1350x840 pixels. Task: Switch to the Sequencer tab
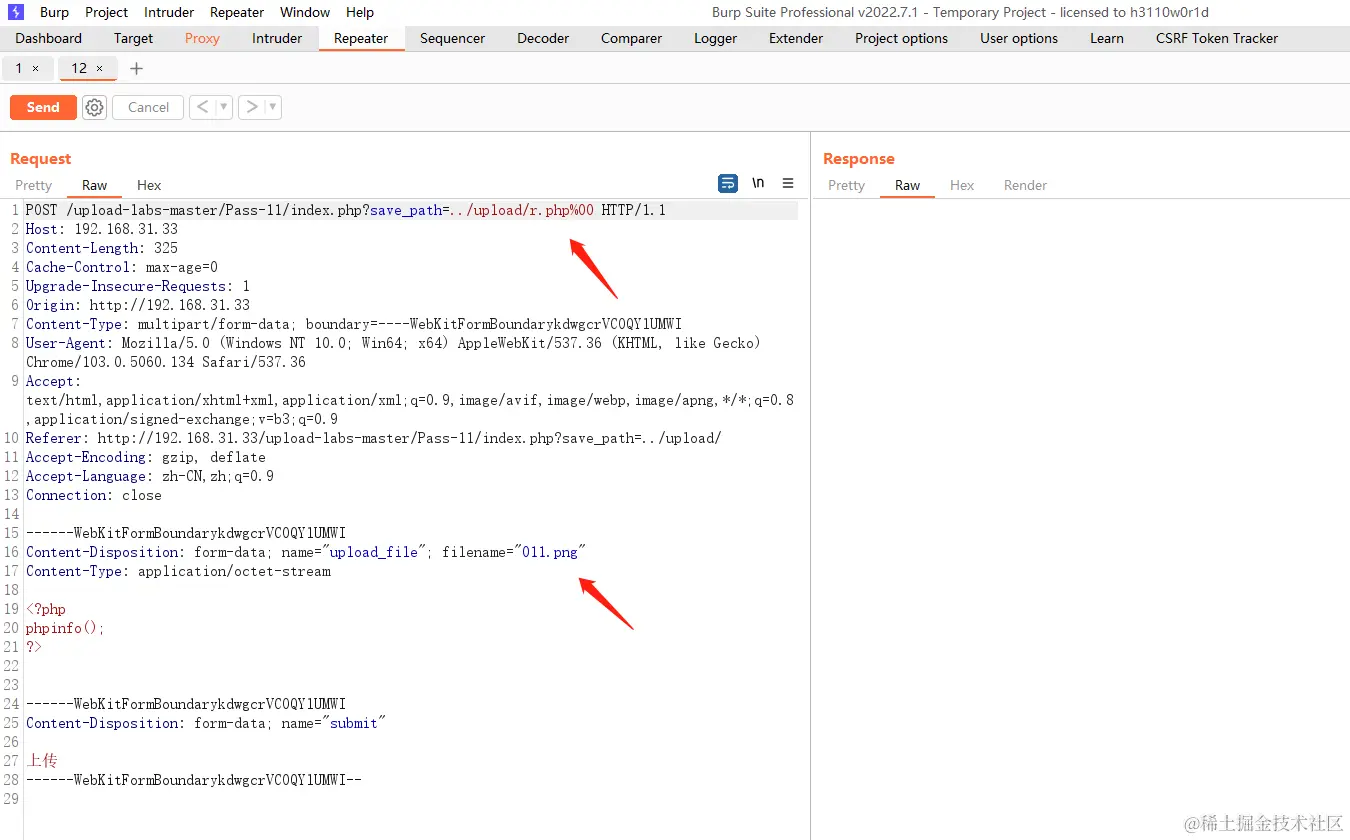(x=452, y=38)
